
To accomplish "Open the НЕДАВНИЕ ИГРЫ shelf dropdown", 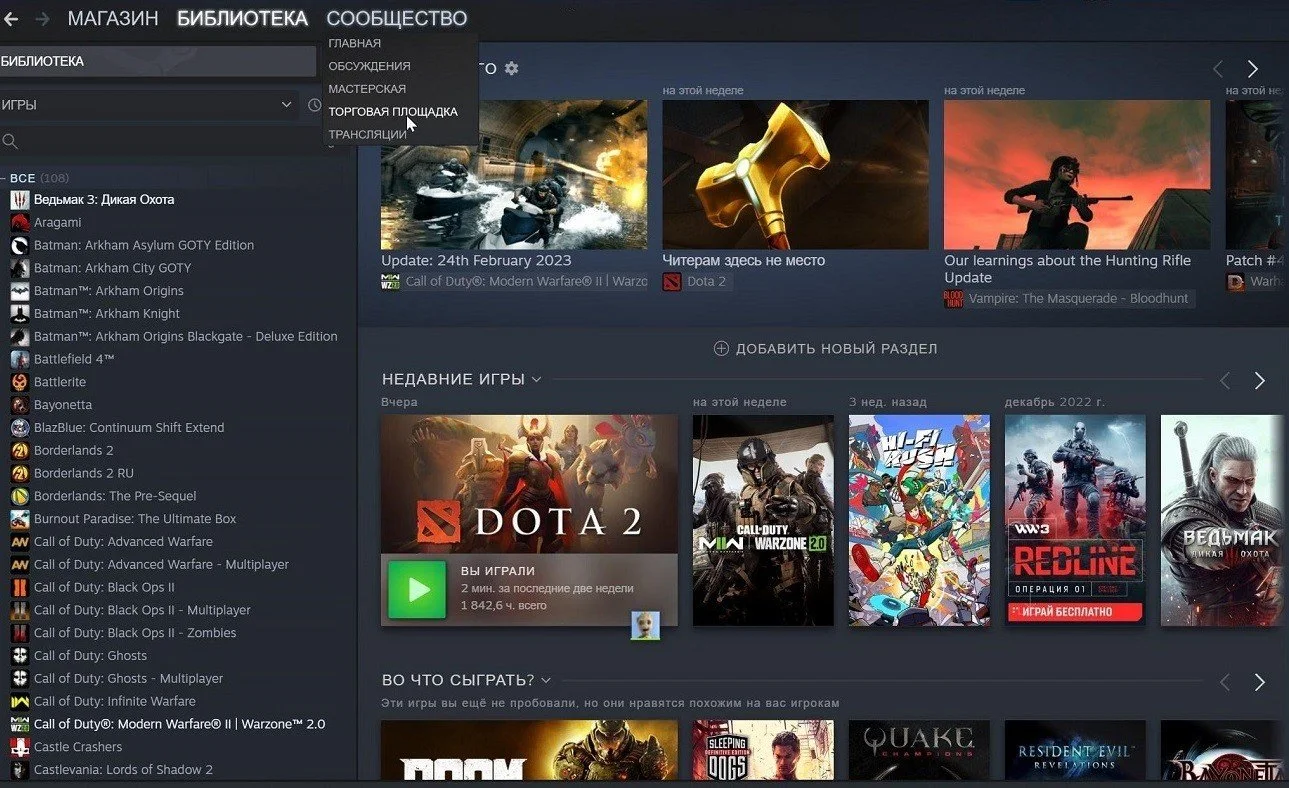I will click(x=536, y=380).
